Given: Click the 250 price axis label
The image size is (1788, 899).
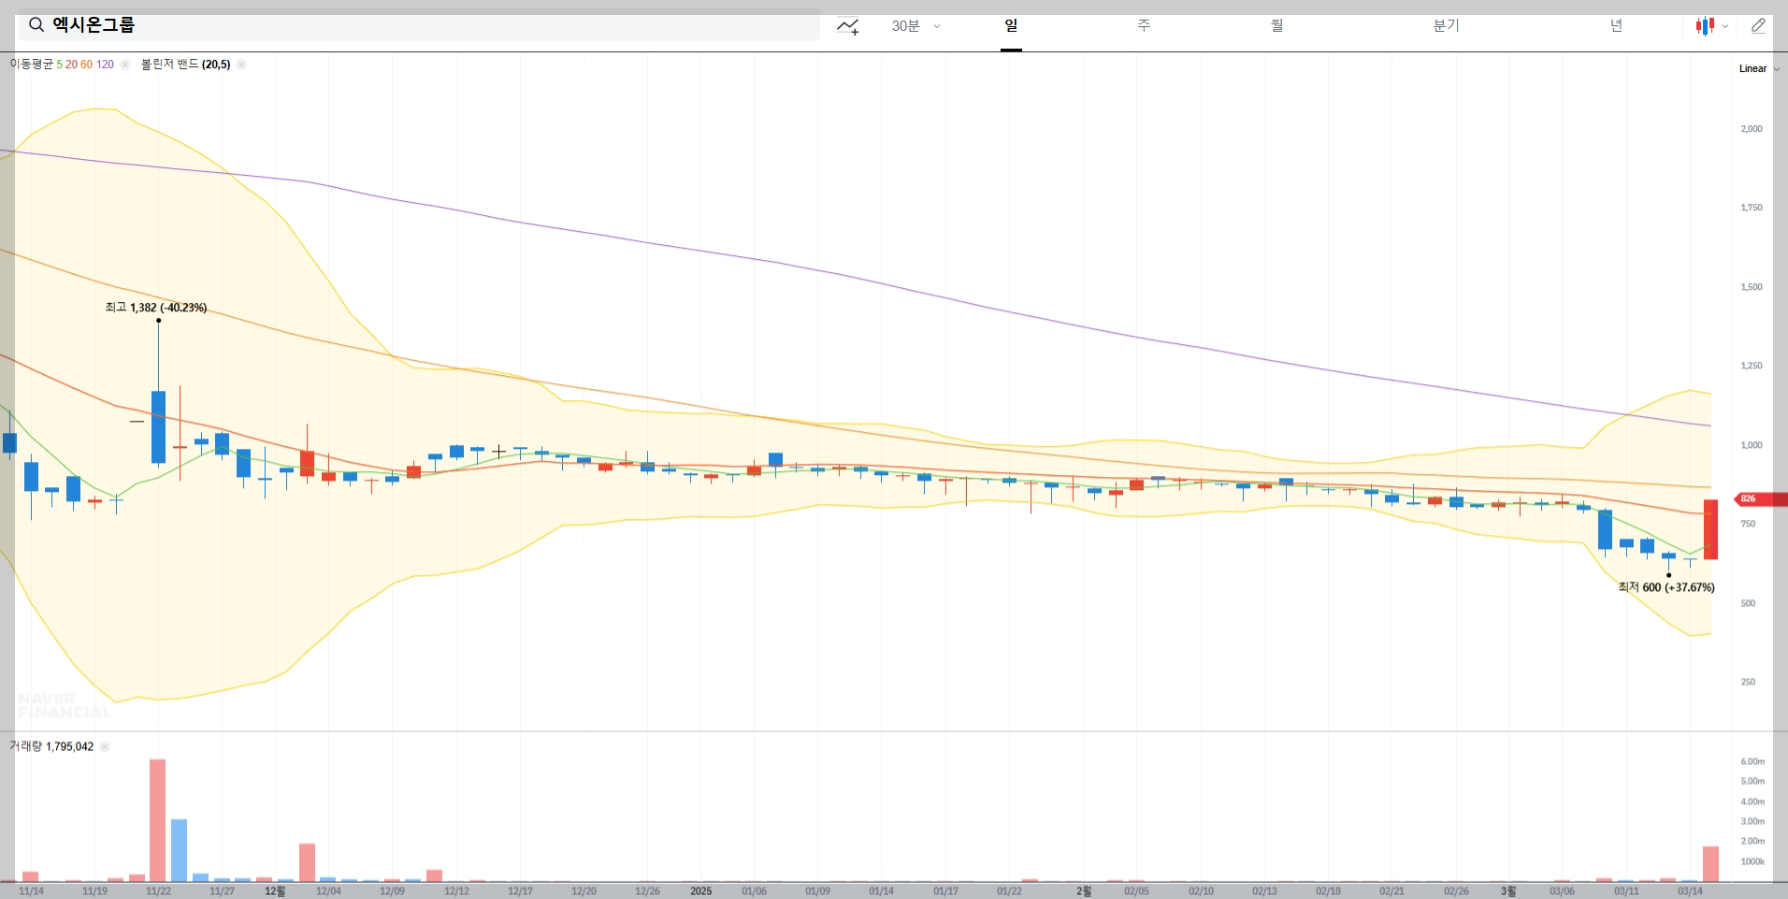Looking at the screenshot, I should pyautogui.click(x=1748, y=682).
